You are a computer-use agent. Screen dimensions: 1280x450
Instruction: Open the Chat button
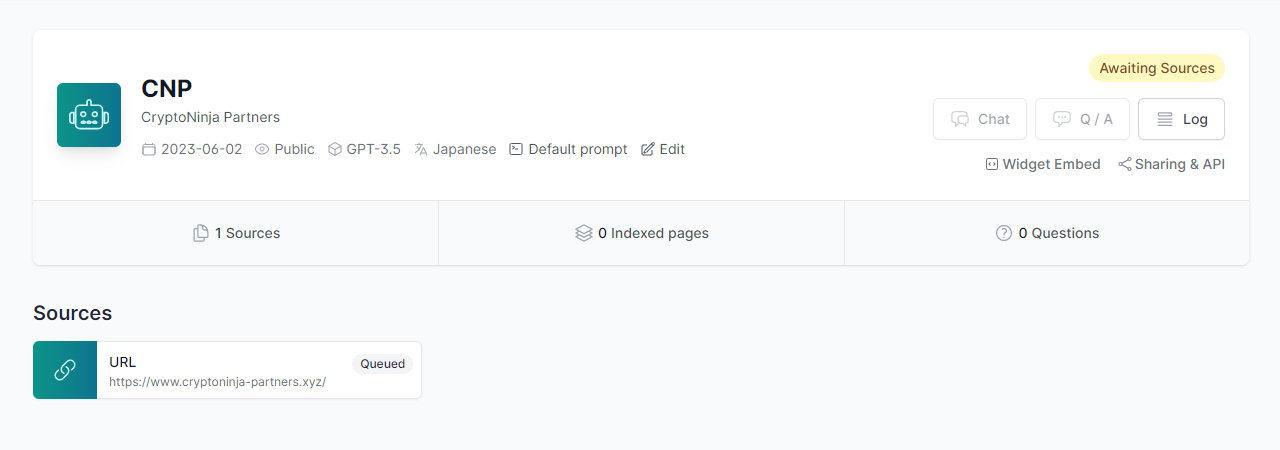(x=980, y=119)
